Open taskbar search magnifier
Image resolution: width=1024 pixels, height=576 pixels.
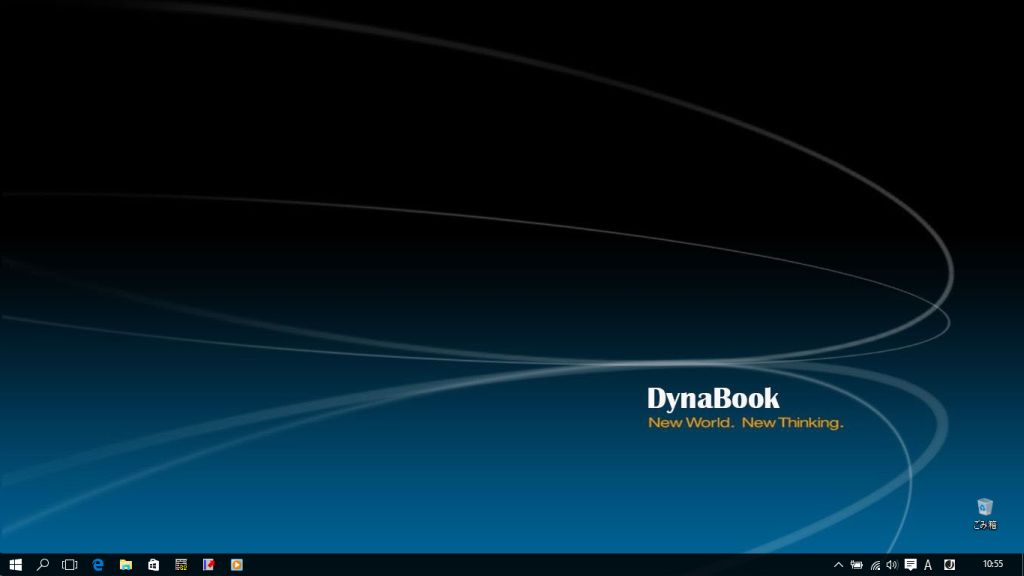coord(43,564)
